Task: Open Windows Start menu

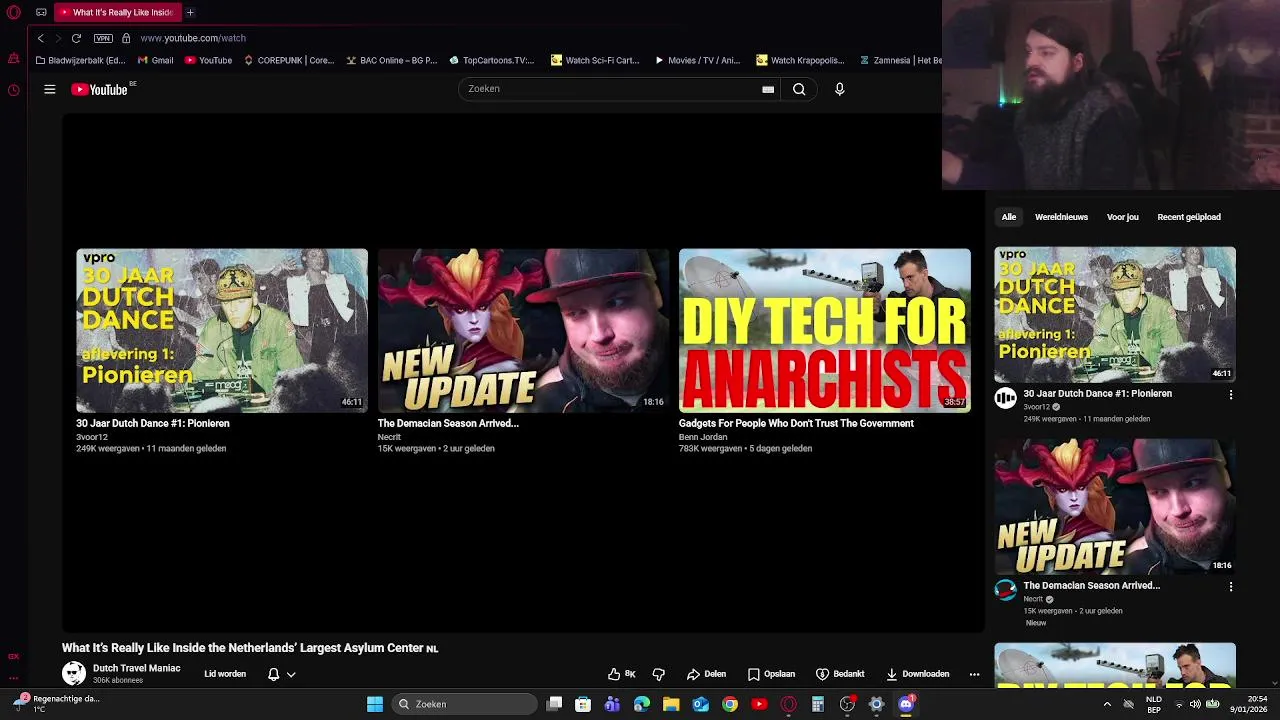Action: [375, 704]
